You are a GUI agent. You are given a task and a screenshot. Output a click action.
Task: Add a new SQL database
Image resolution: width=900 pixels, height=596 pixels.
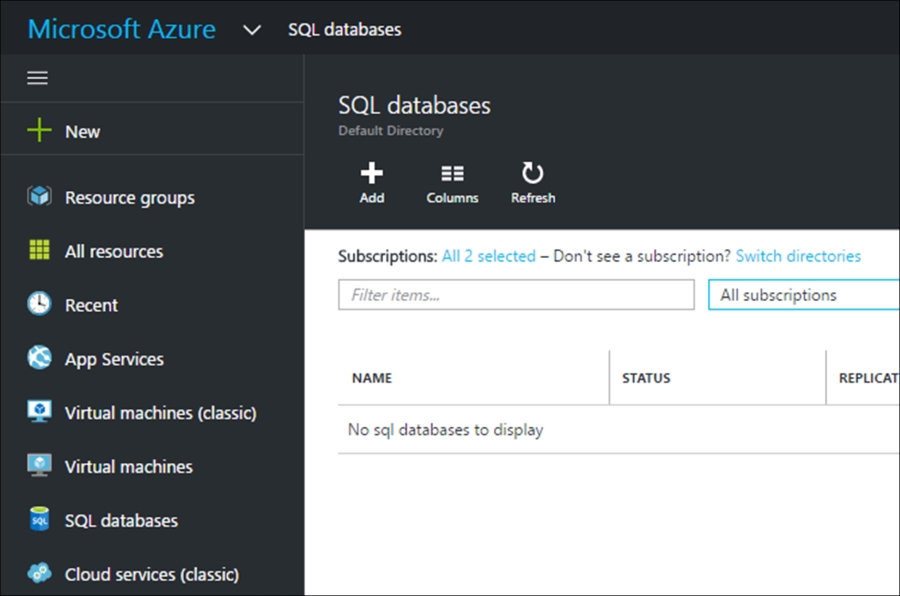[372, 183]
